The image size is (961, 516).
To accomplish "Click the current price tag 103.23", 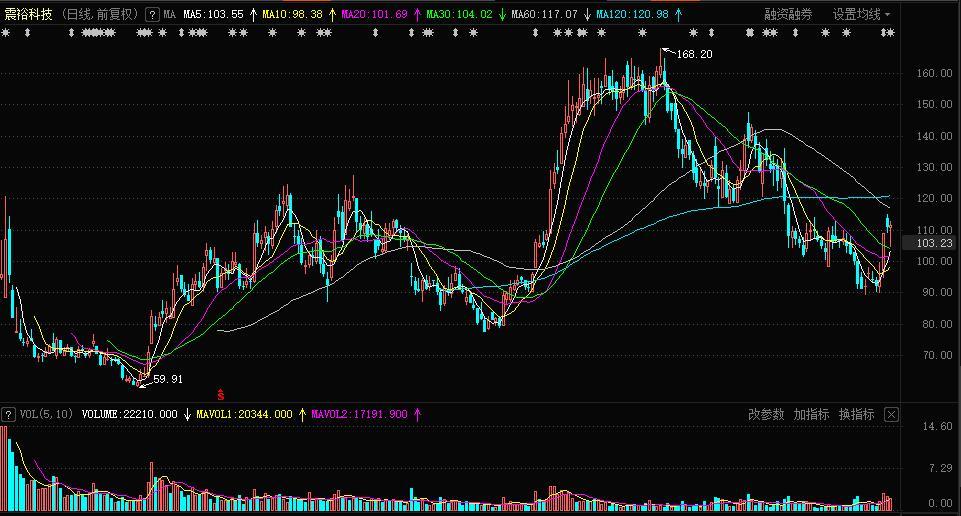I will [x=934, y=243].
